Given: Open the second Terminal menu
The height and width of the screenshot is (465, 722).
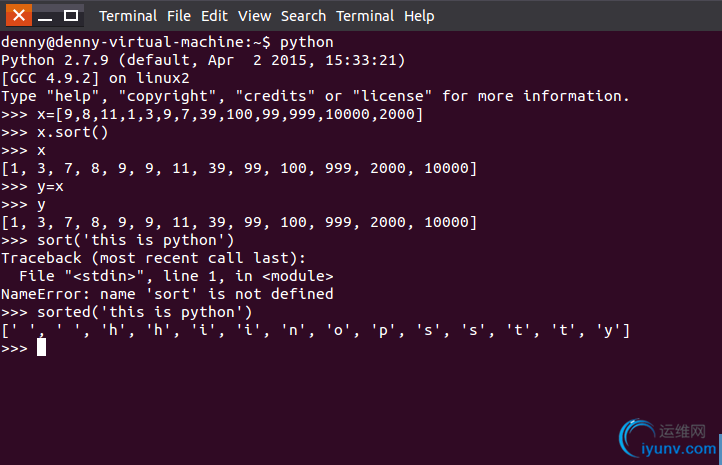Looking at the screenshot, I should tap(365, 16).
